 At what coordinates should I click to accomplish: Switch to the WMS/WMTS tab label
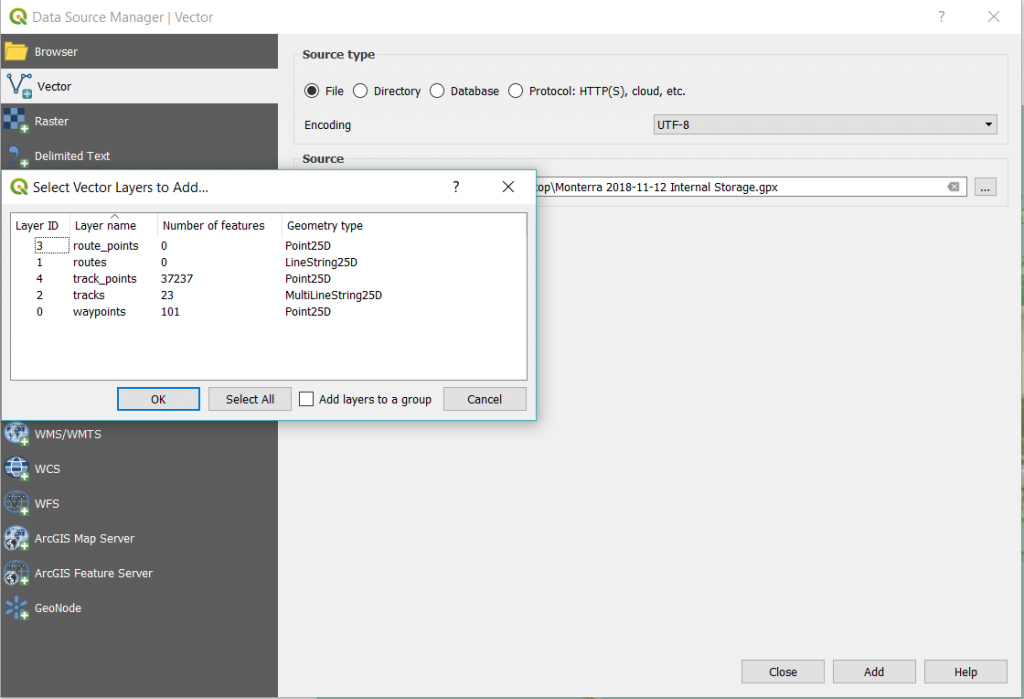click(x=68, y=434)
